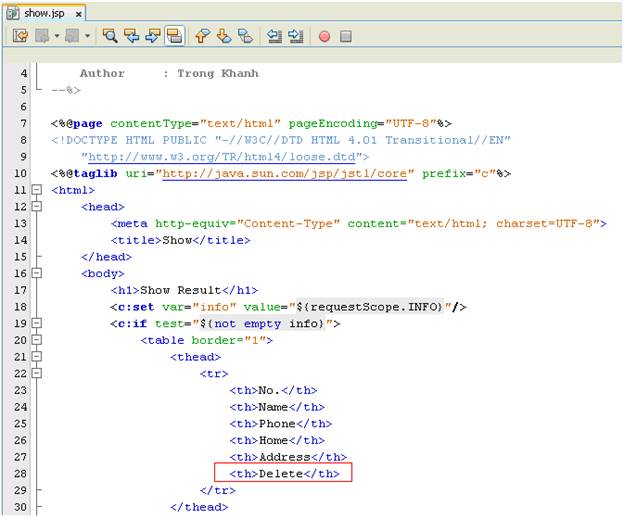Place cursor on the Delete table header line

284,474
